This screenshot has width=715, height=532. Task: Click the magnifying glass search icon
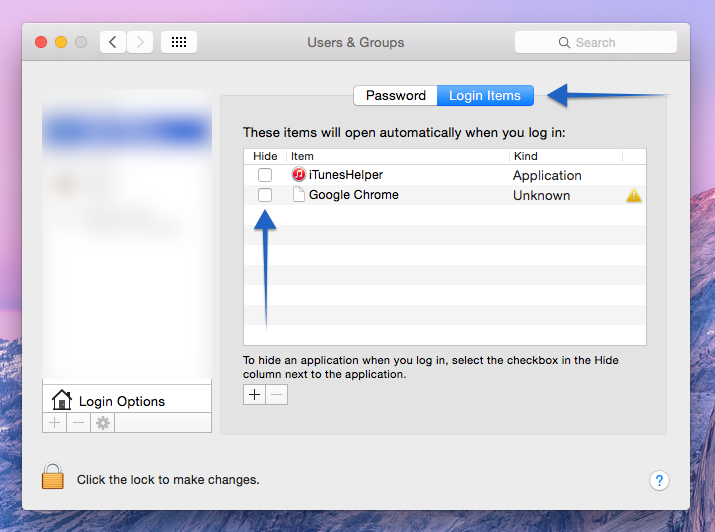564,42
